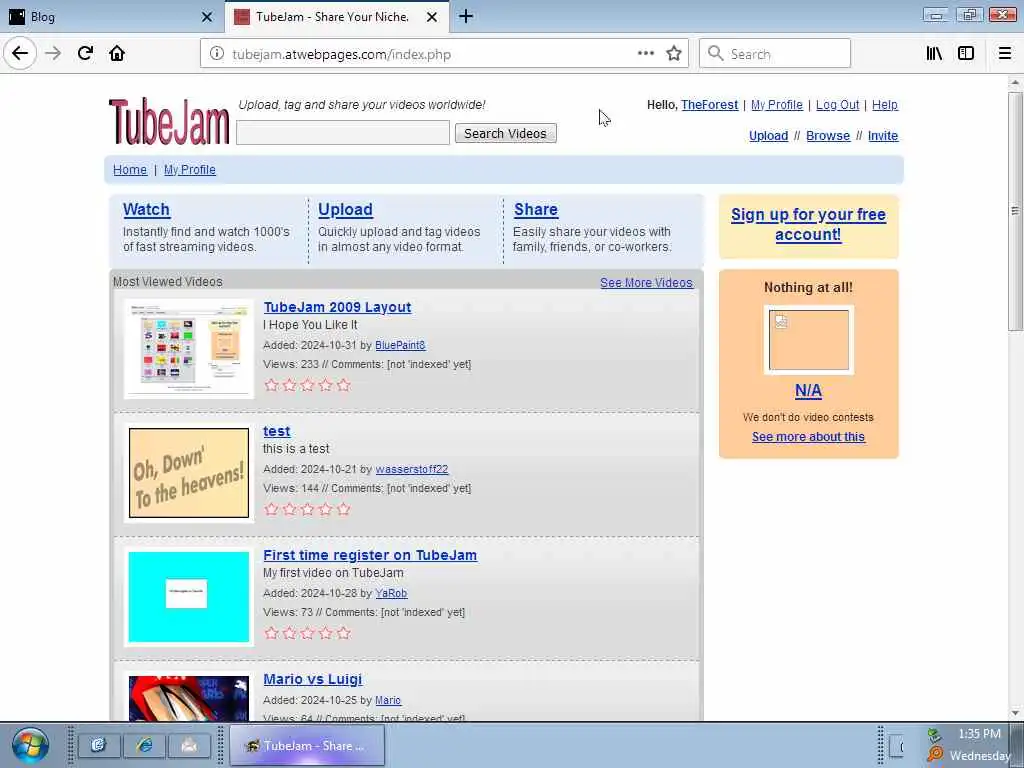Click the taskbar clock showing 1:35 PM
1024x768 pixels.
tap(979, 734)
